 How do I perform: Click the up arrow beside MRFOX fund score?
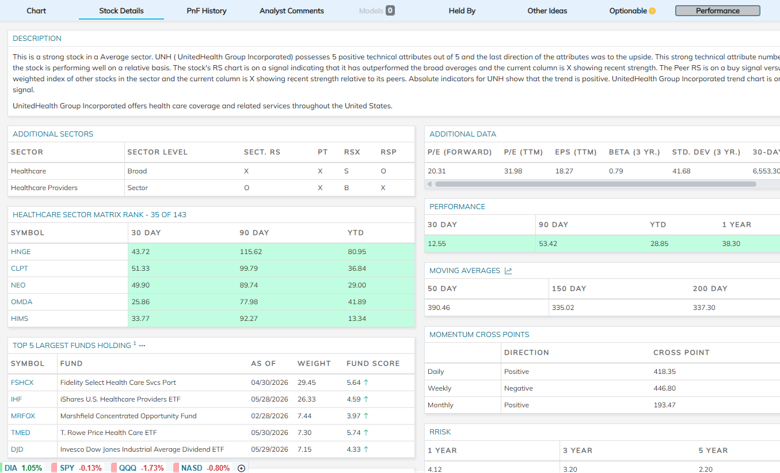tap(366, 416)
